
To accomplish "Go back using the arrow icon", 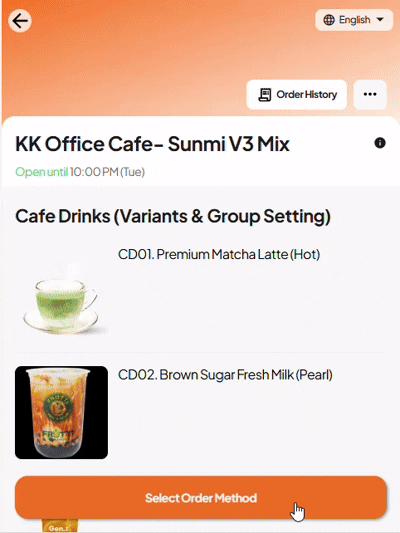I will click(20, 21).
